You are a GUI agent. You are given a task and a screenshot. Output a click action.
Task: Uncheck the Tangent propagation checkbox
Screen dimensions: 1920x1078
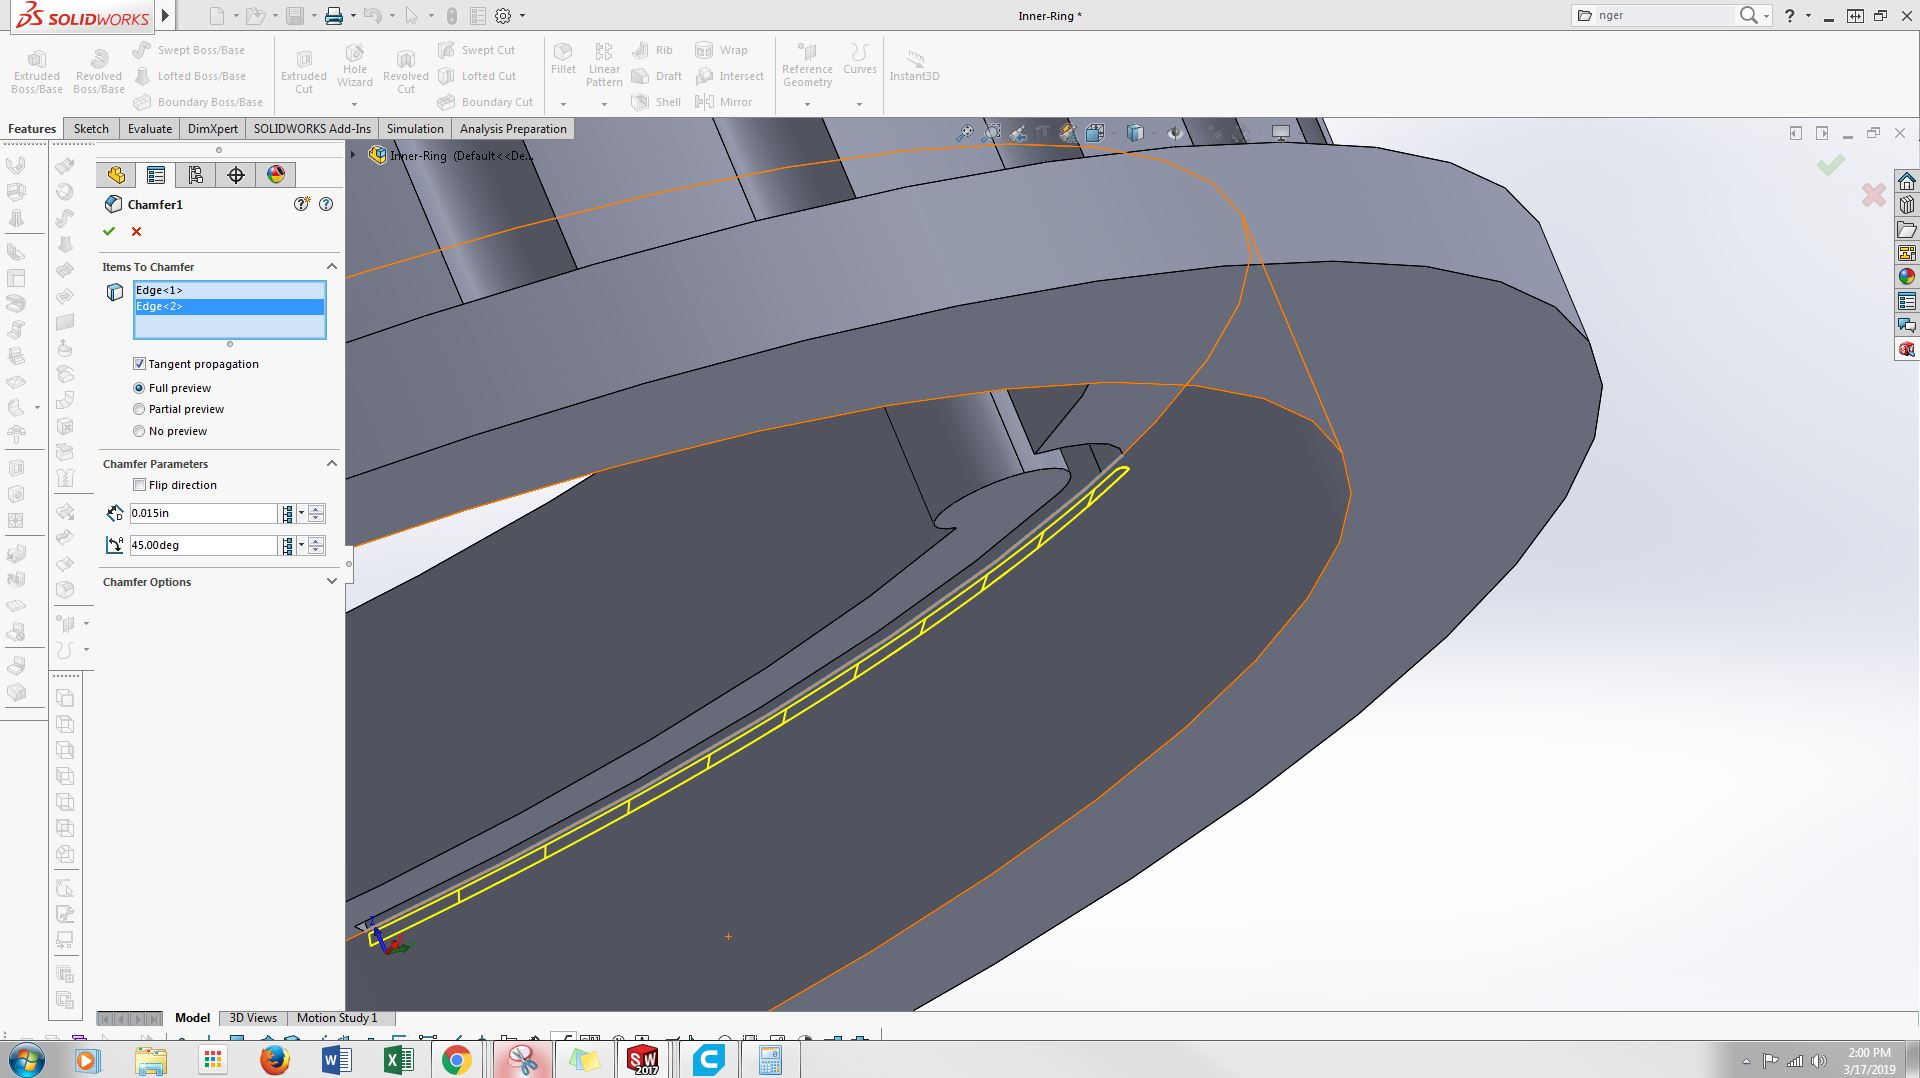coord(140,364)
